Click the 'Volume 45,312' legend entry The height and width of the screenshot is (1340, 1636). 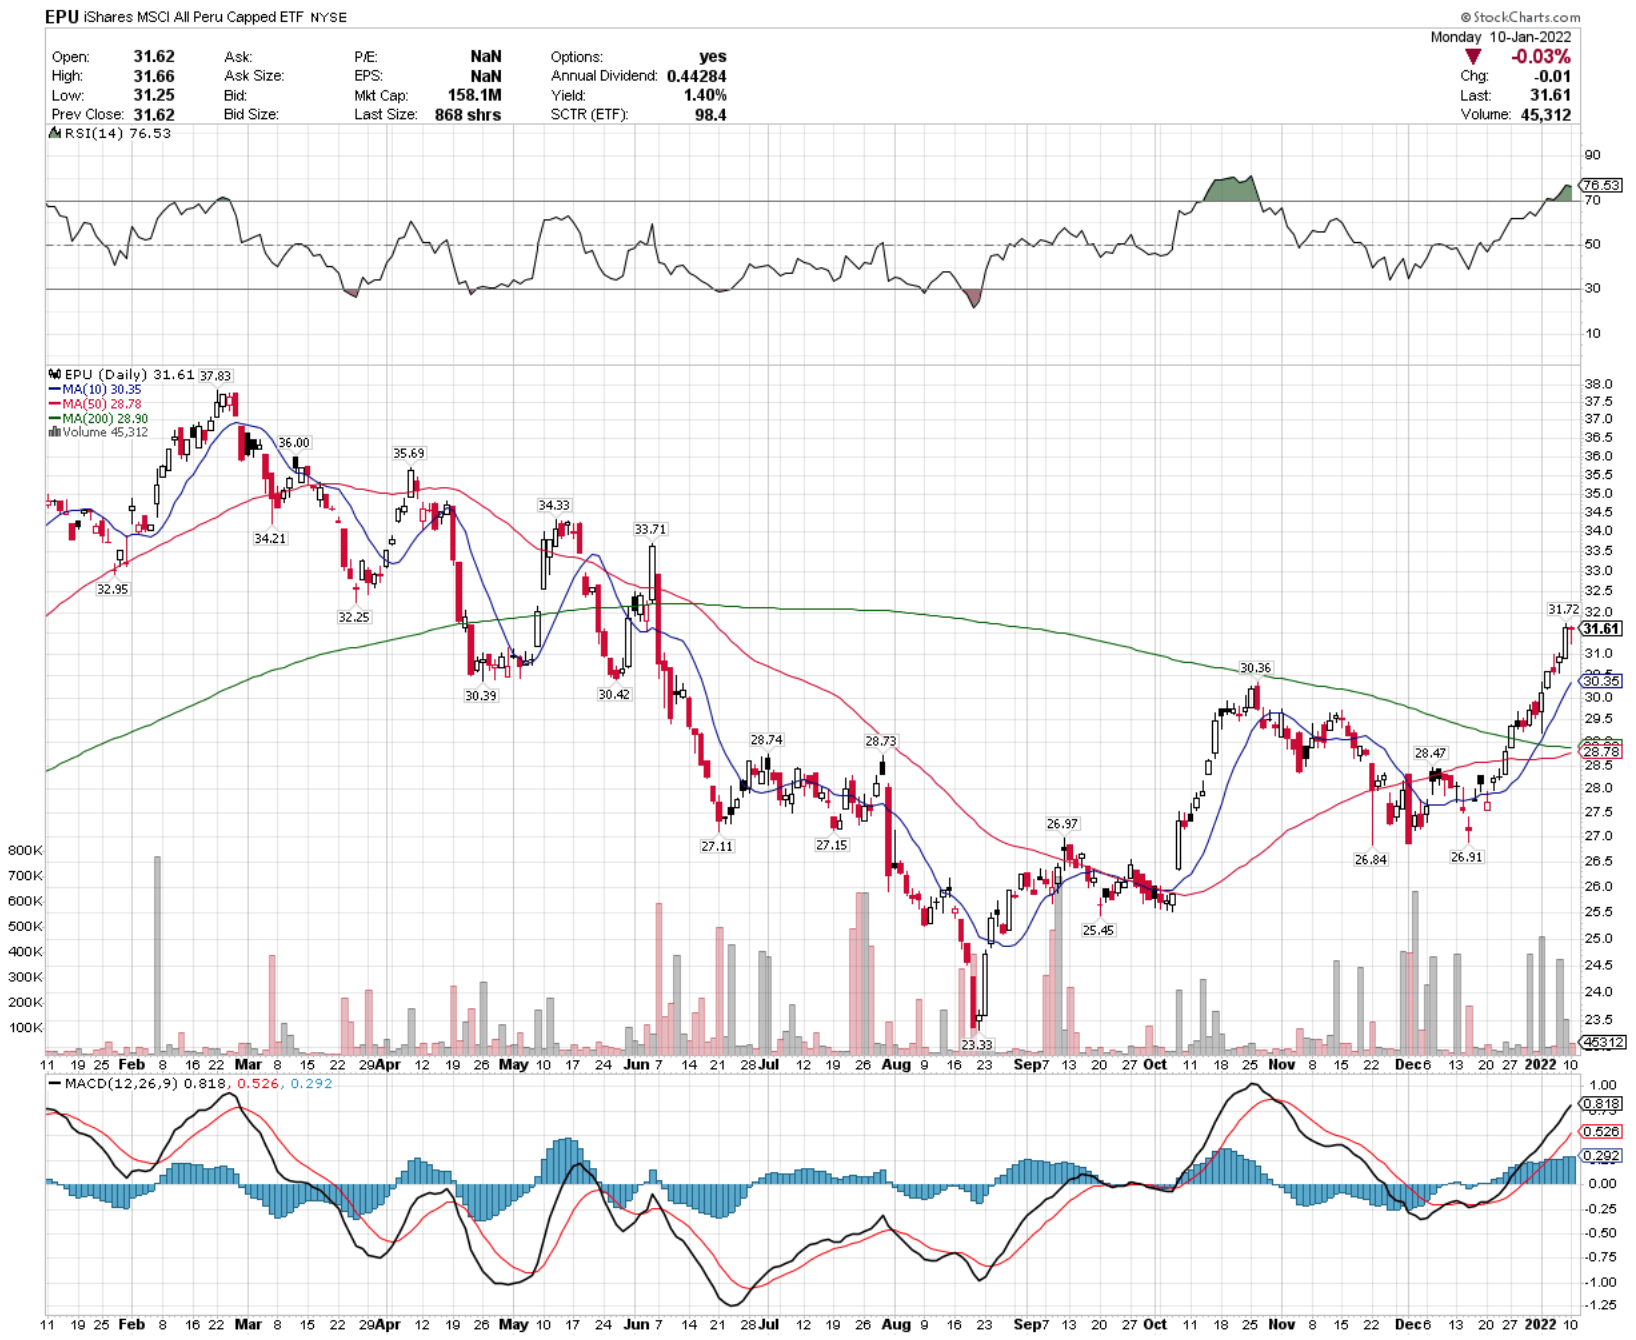105,432
